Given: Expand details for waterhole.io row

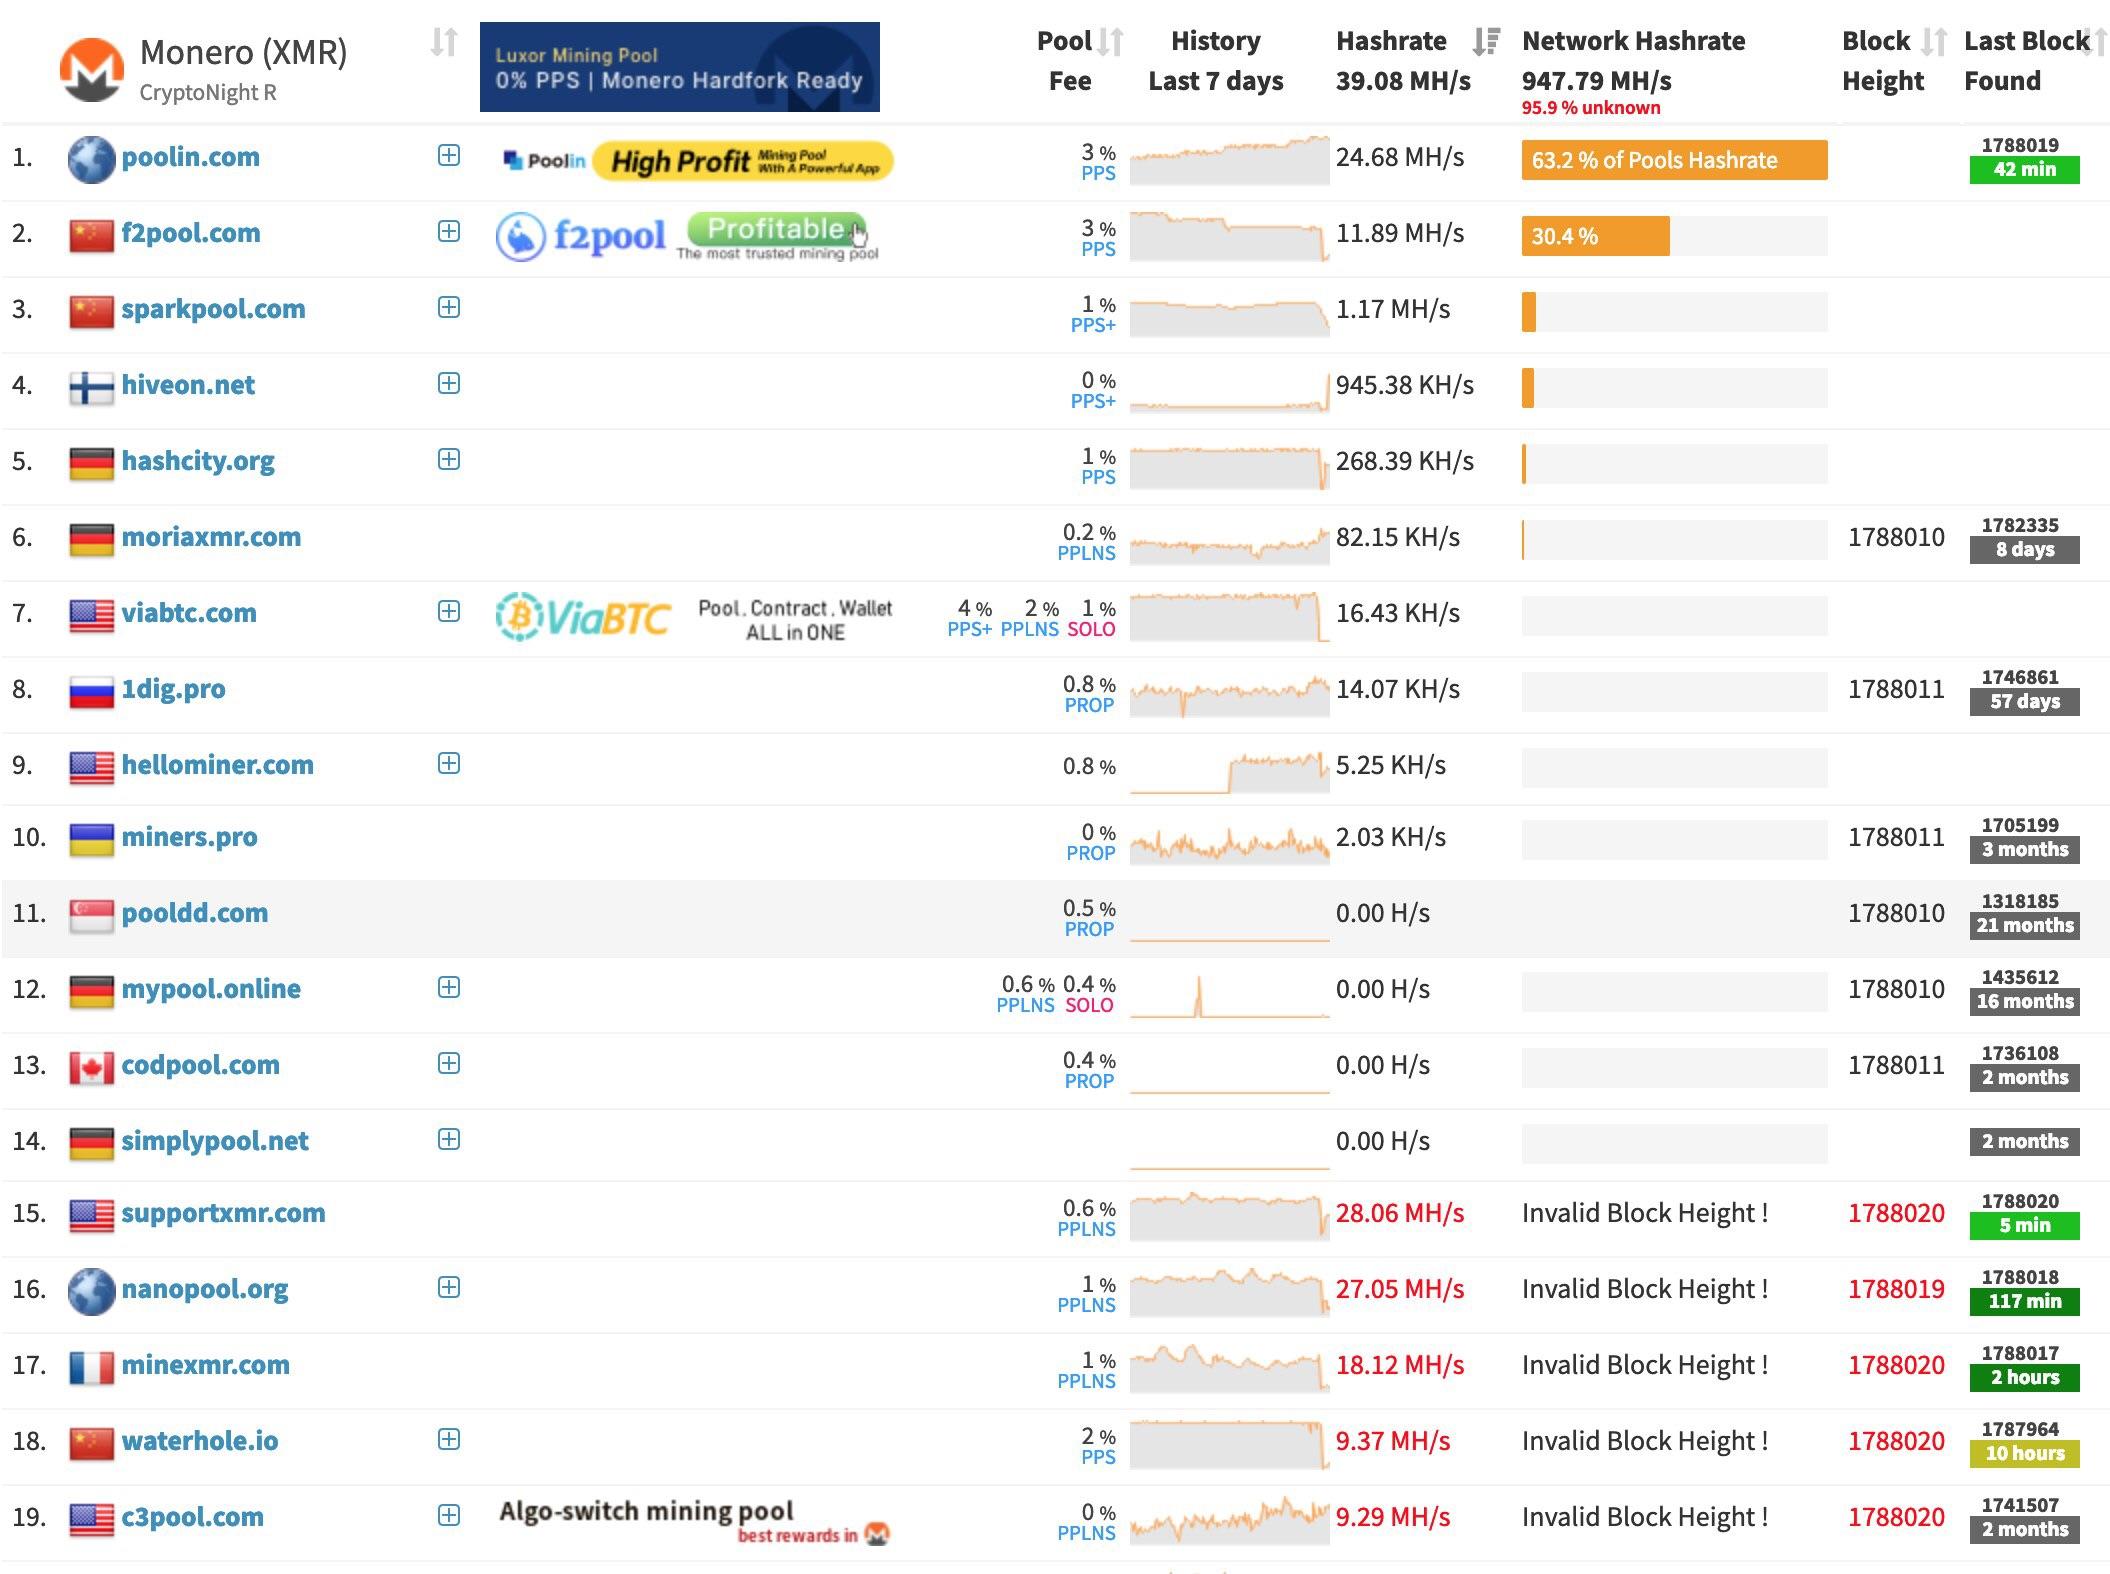Looking at the screenshot, I should click(449, 1439).
